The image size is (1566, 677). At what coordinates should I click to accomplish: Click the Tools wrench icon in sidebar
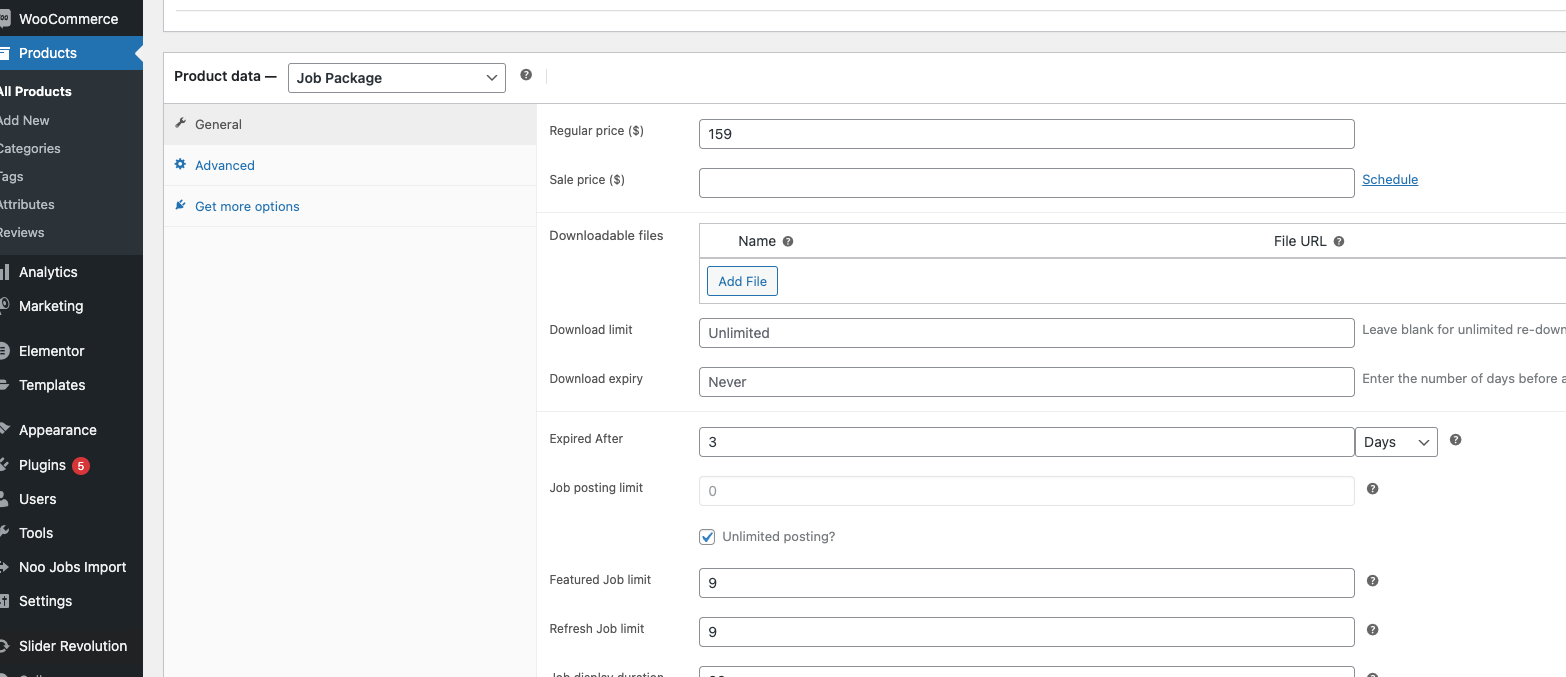(x=4, y=533)
